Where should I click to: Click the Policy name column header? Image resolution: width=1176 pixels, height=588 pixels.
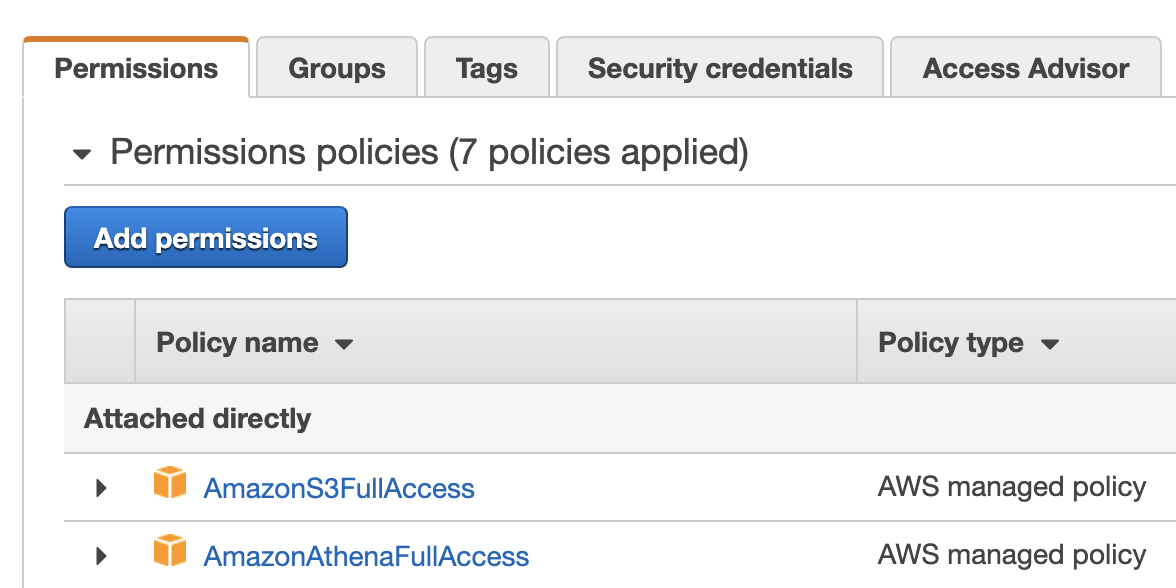pyautogui.click(x=237, y=343)
